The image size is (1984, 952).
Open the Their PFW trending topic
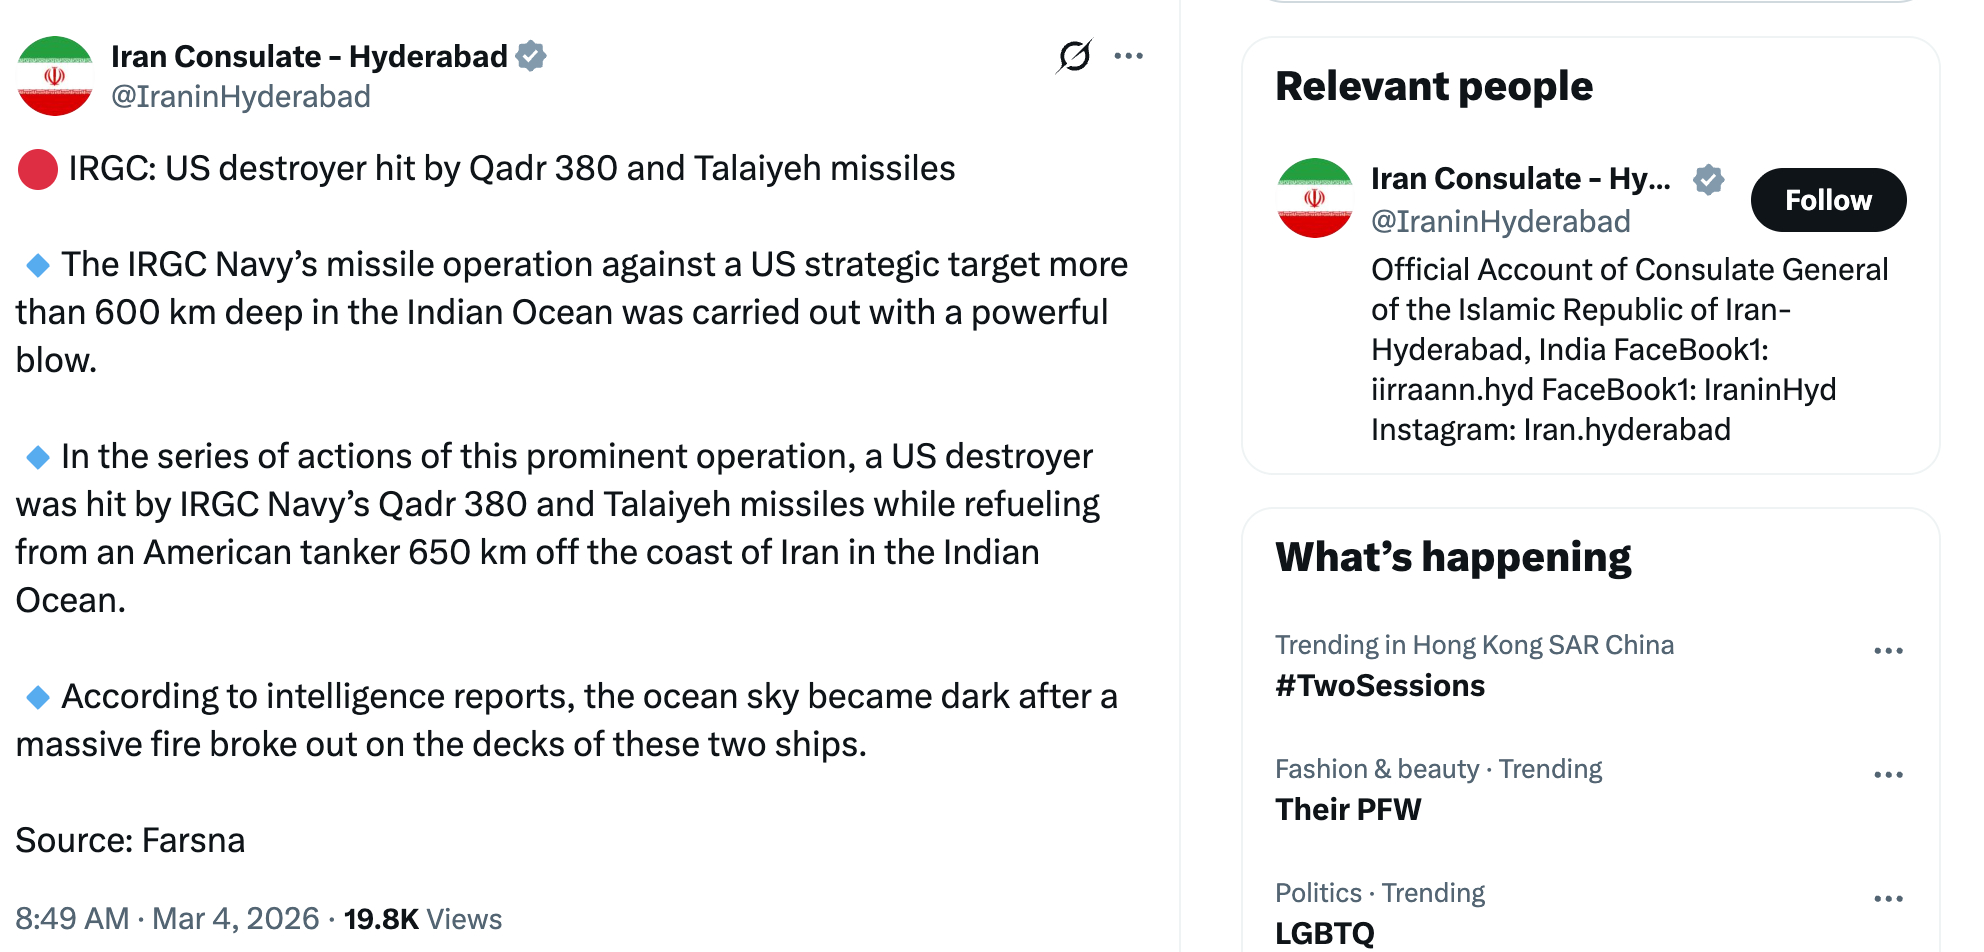(1348, 810)
